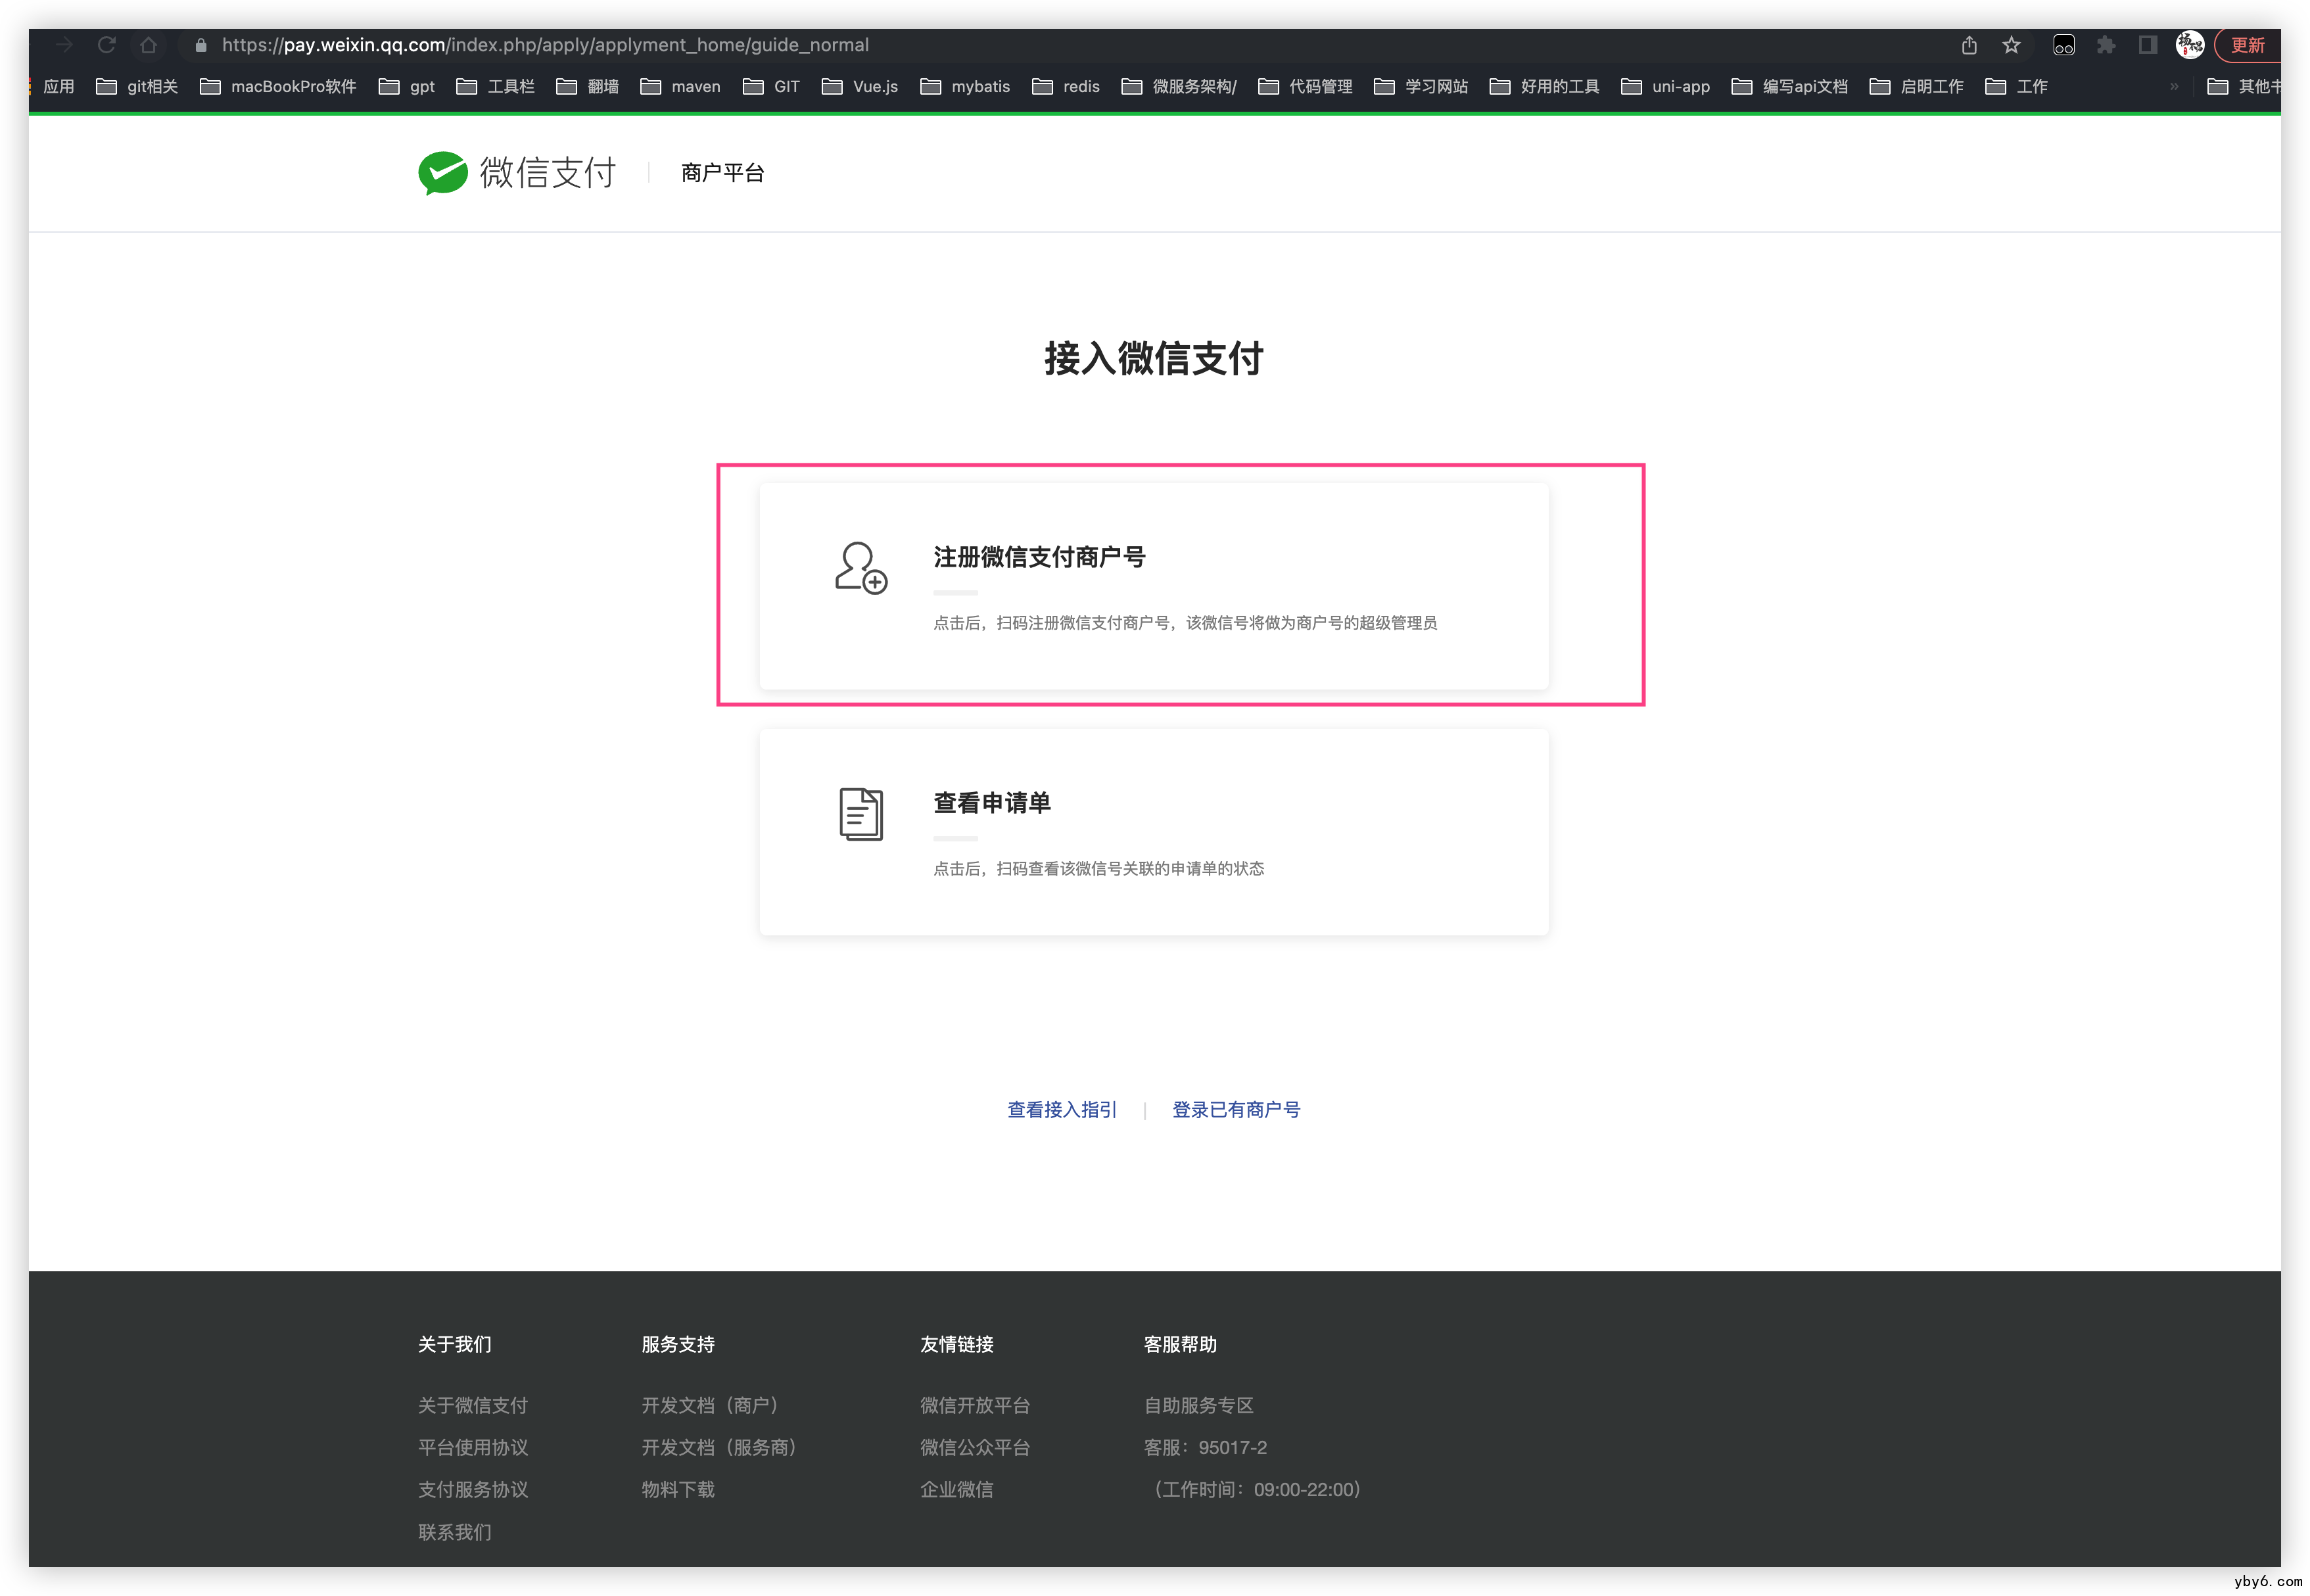This screenshot has width=2310, height=1596.
Task: Open footer link 企业微信
Action: [x=957, y=1489]
